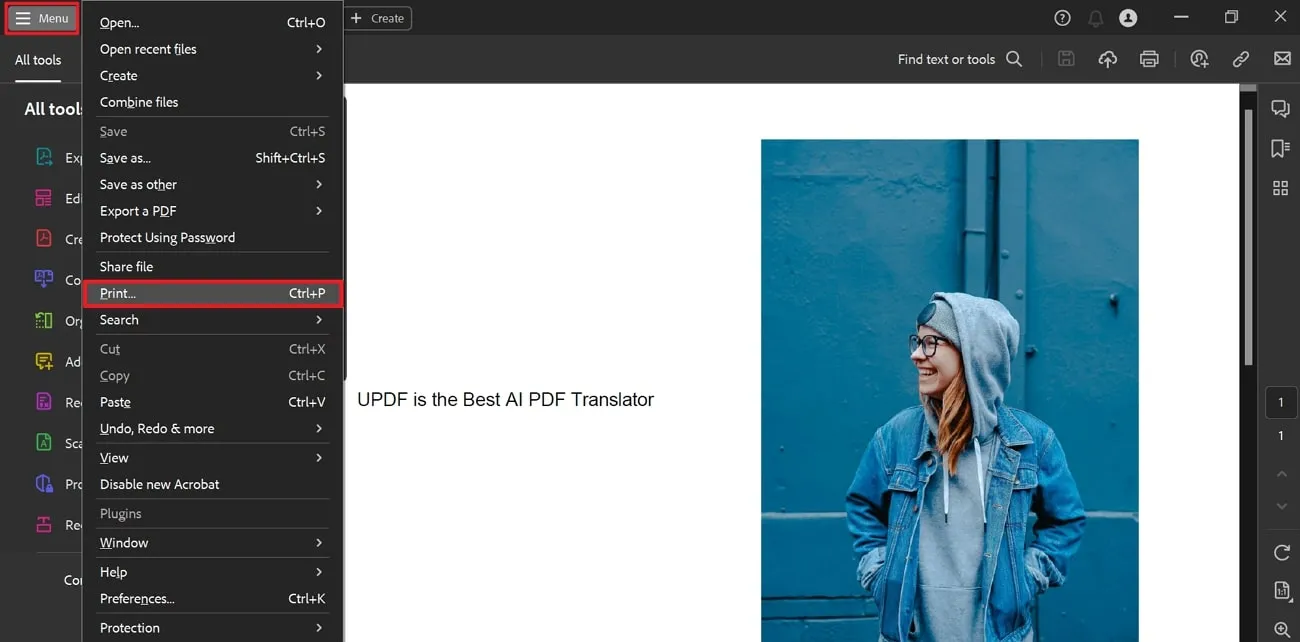Open the Comments panel
Viewport: 1300px width, 642px height.
click(x=1281, y=108)
